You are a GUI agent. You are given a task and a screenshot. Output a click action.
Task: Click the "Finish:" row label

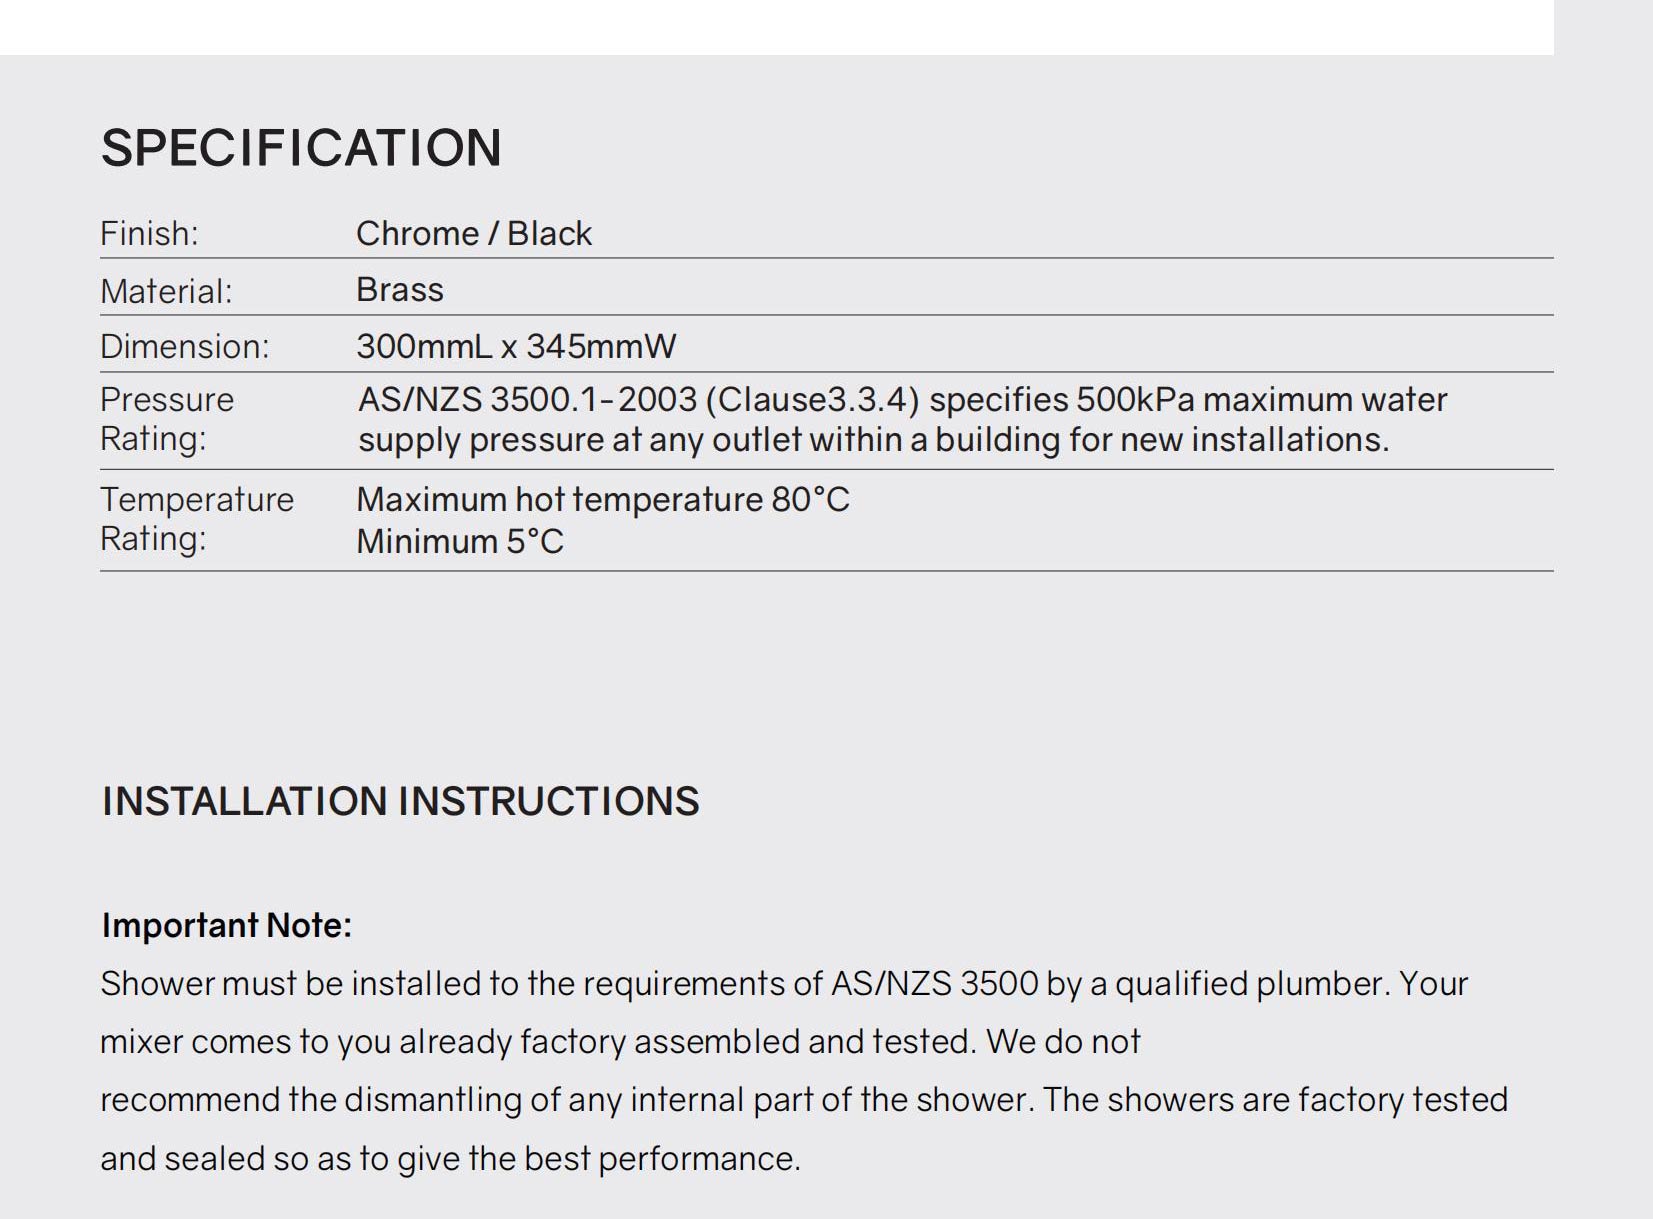pyautogui.click(x=149, y=234)
